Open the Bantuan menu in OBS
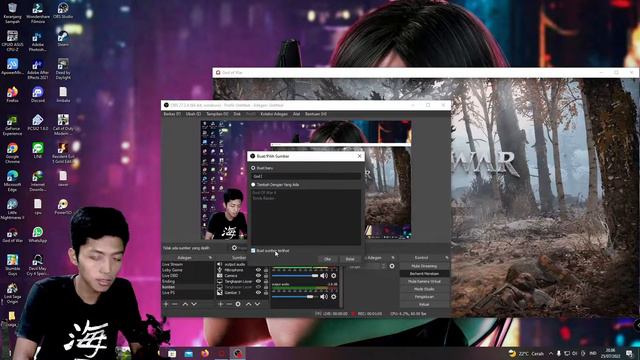640x360 pixels. (x=316, y=114)
